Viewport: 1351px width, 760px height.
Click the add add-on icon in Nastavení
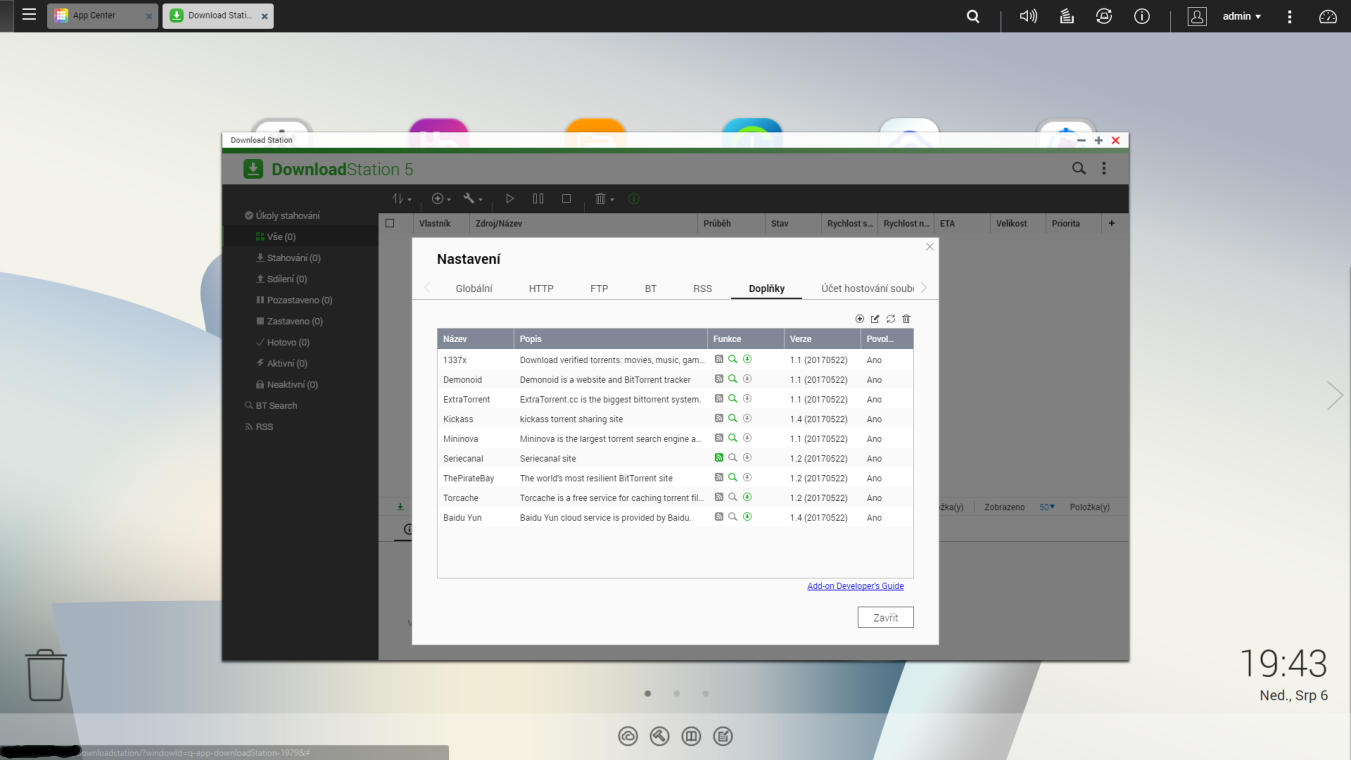pos(859,319)
